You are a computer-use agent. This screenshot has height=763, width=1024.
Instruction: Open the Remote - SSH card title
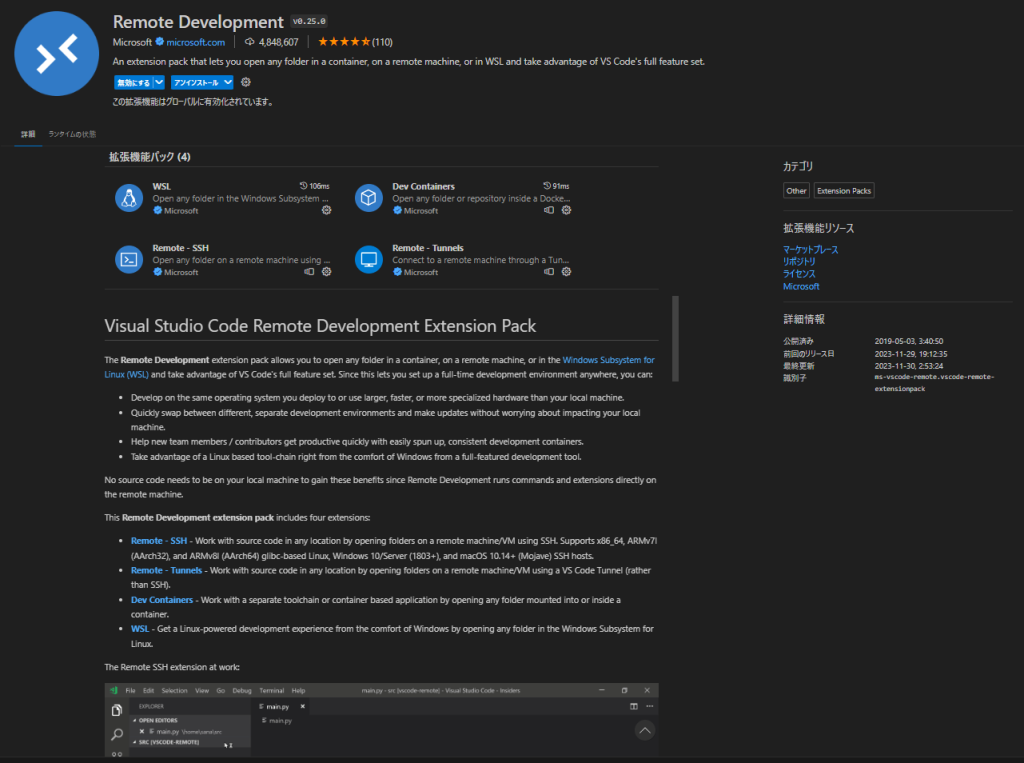181,248
